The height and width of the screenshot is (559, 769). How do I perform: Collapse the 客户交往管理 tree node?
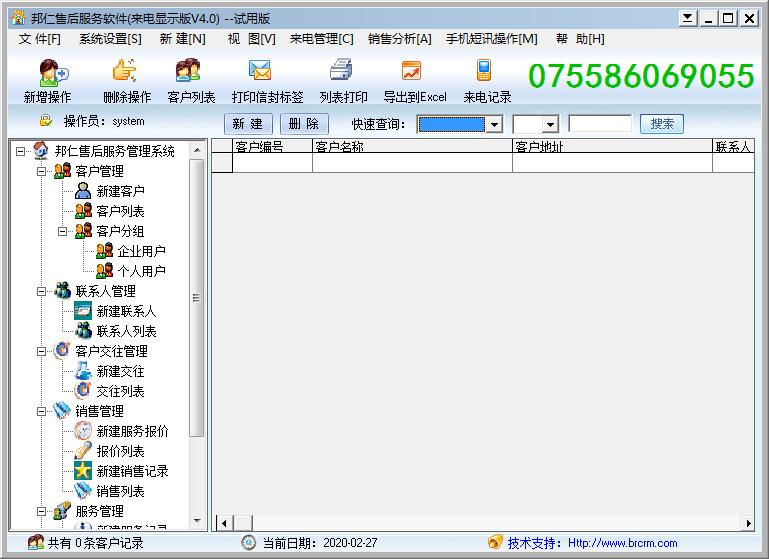(x=42, y=351)
